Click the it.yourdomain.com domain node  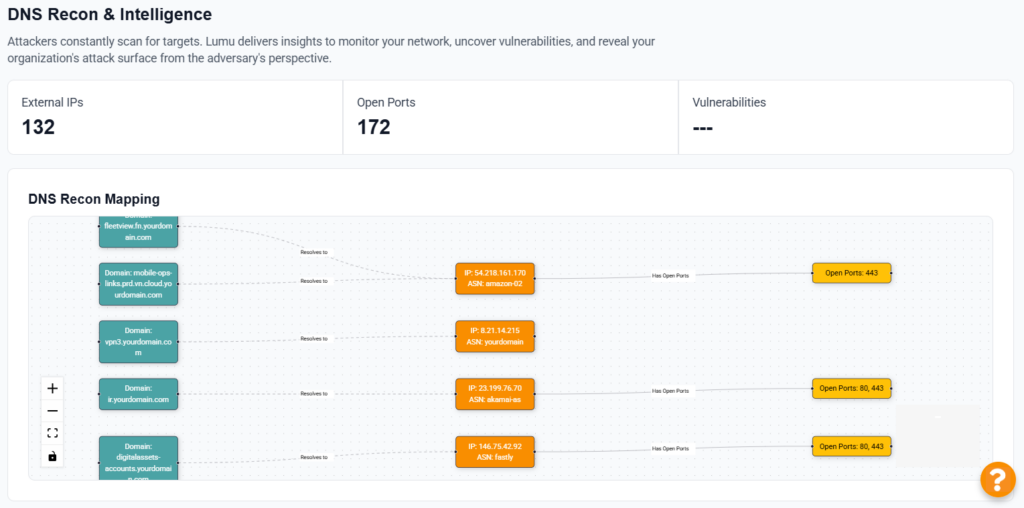(x=138, y=394)
